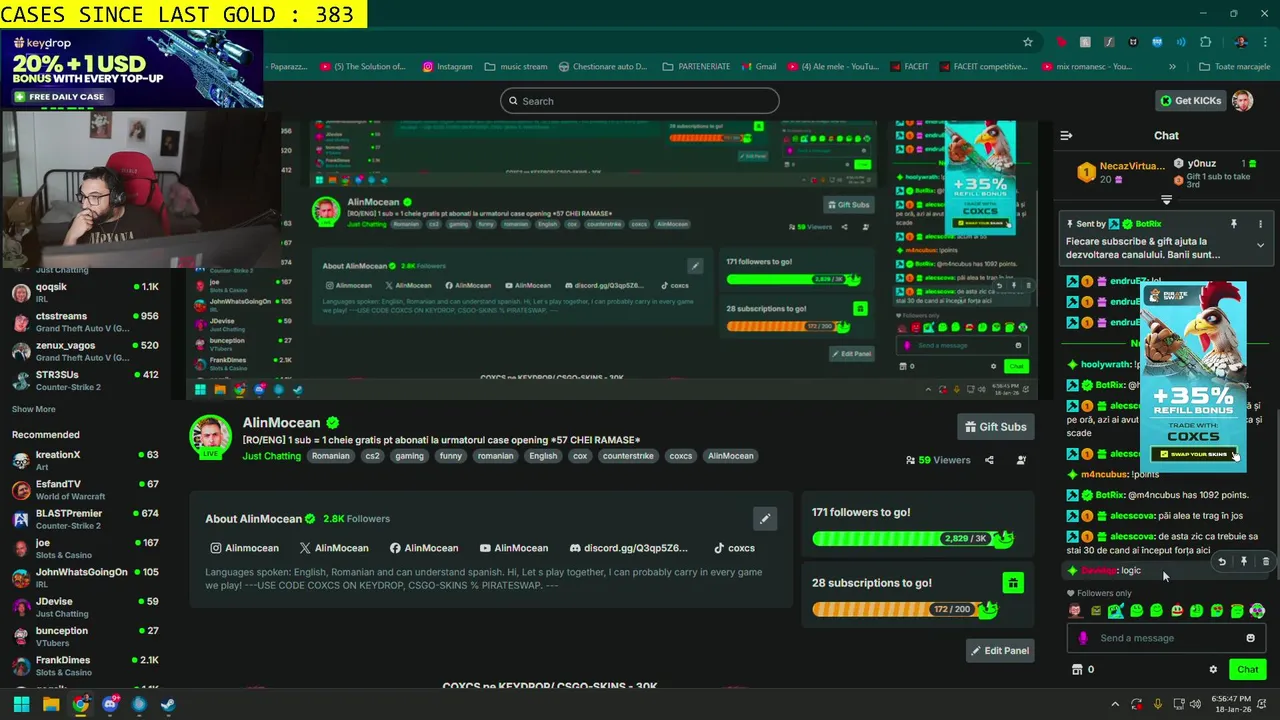Click the AlinMocean streamer avatar
The height and width of the screenshot is (720, 1280).
[x=211, y=437]
